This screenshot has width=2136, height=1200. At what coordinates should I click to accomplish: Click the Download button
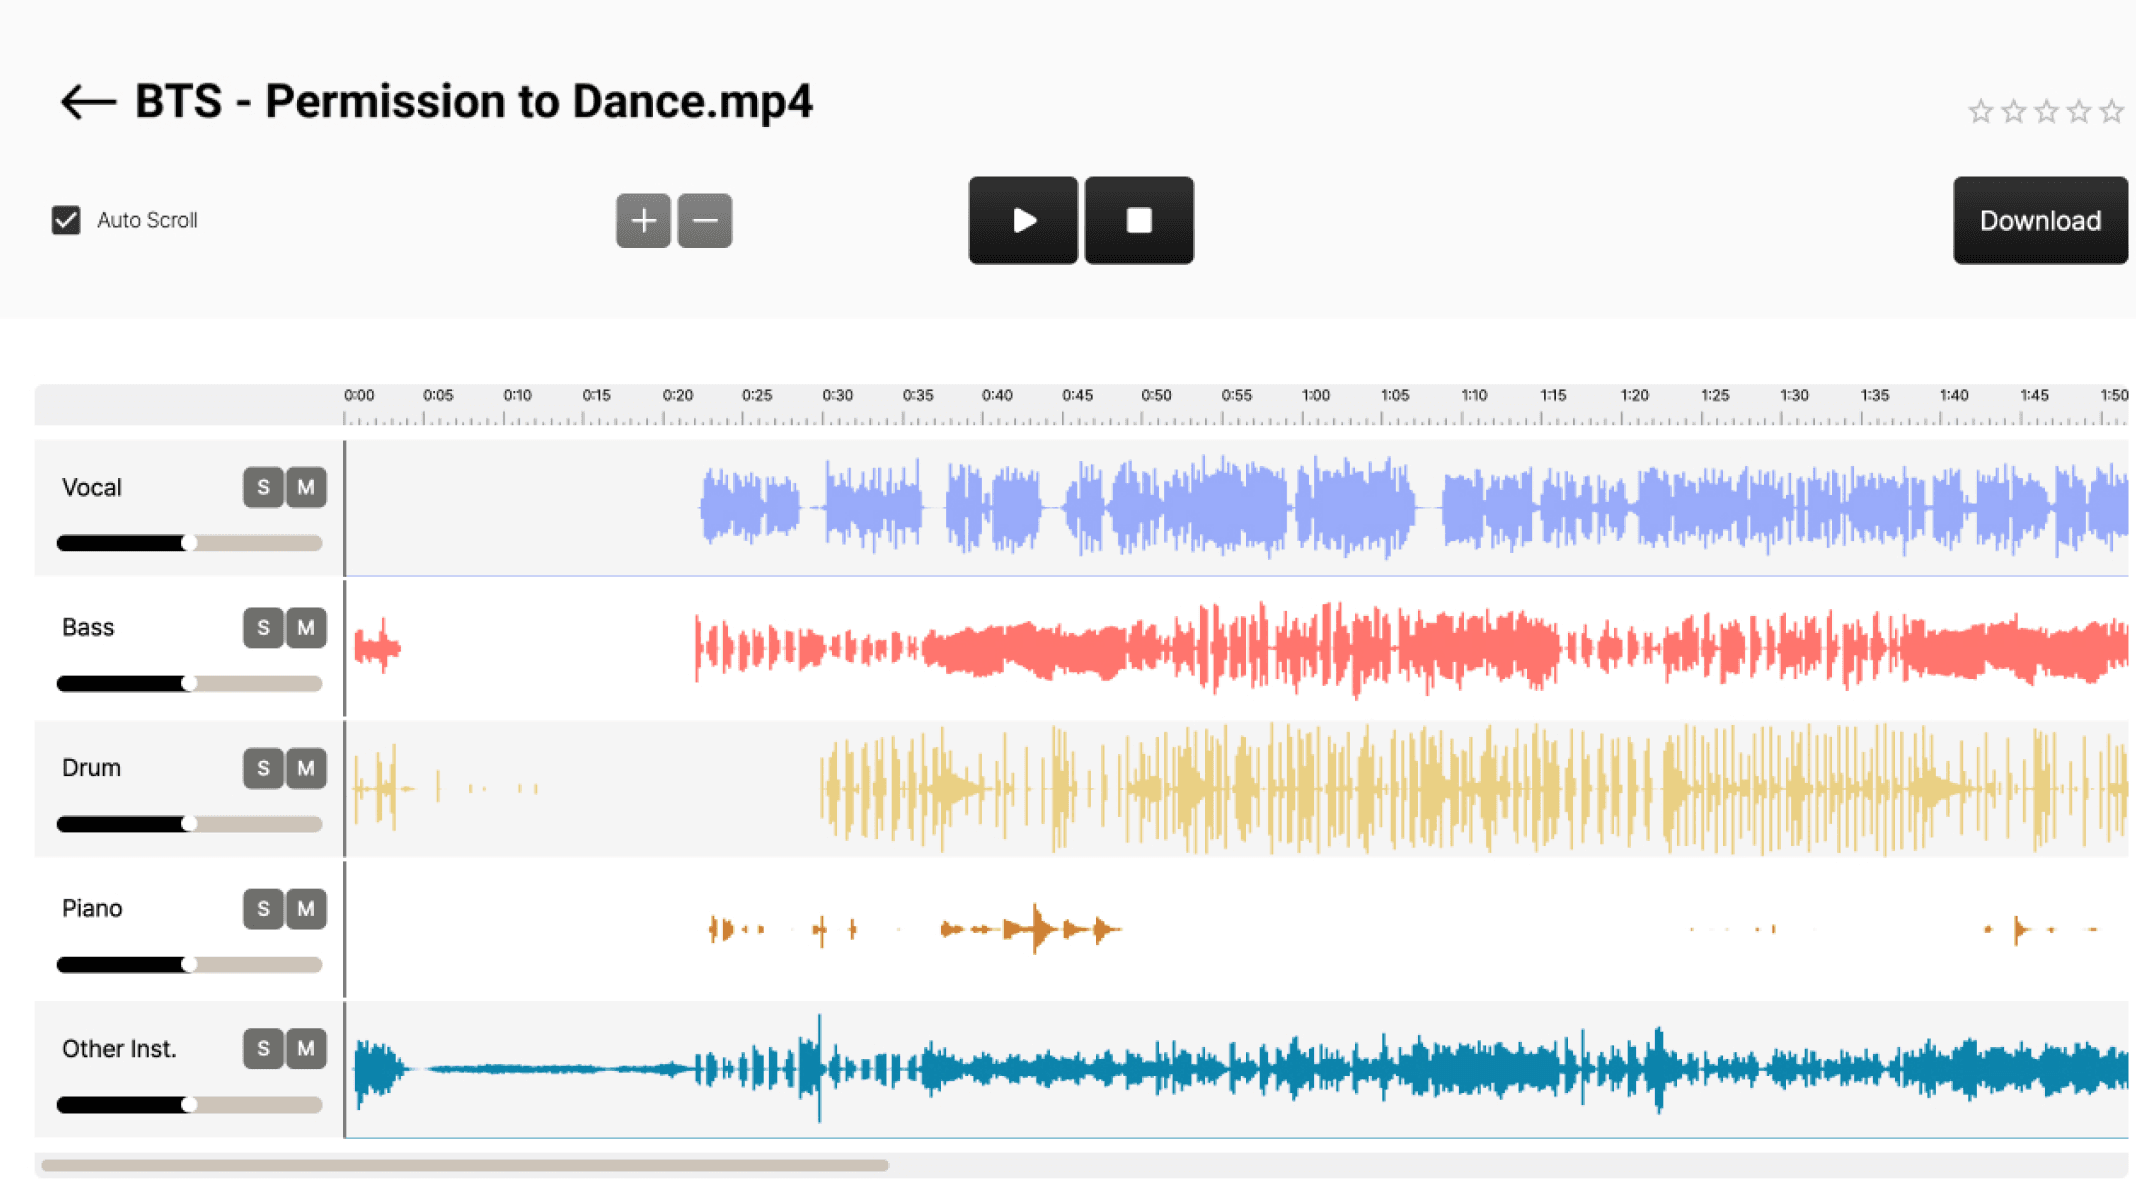[x=2040, y=221]
